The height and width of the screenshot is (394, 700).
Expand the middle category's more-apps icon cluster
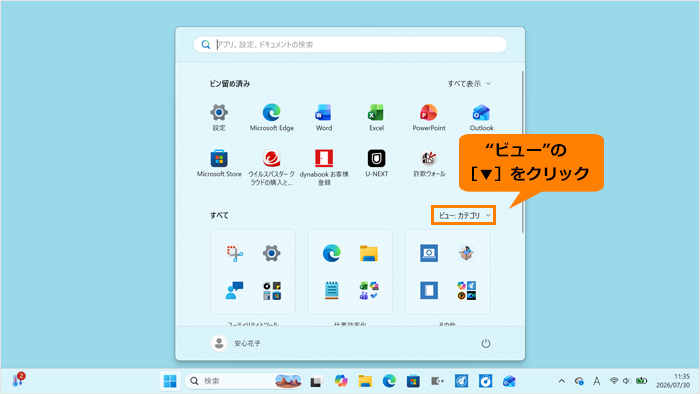(369, 290)
